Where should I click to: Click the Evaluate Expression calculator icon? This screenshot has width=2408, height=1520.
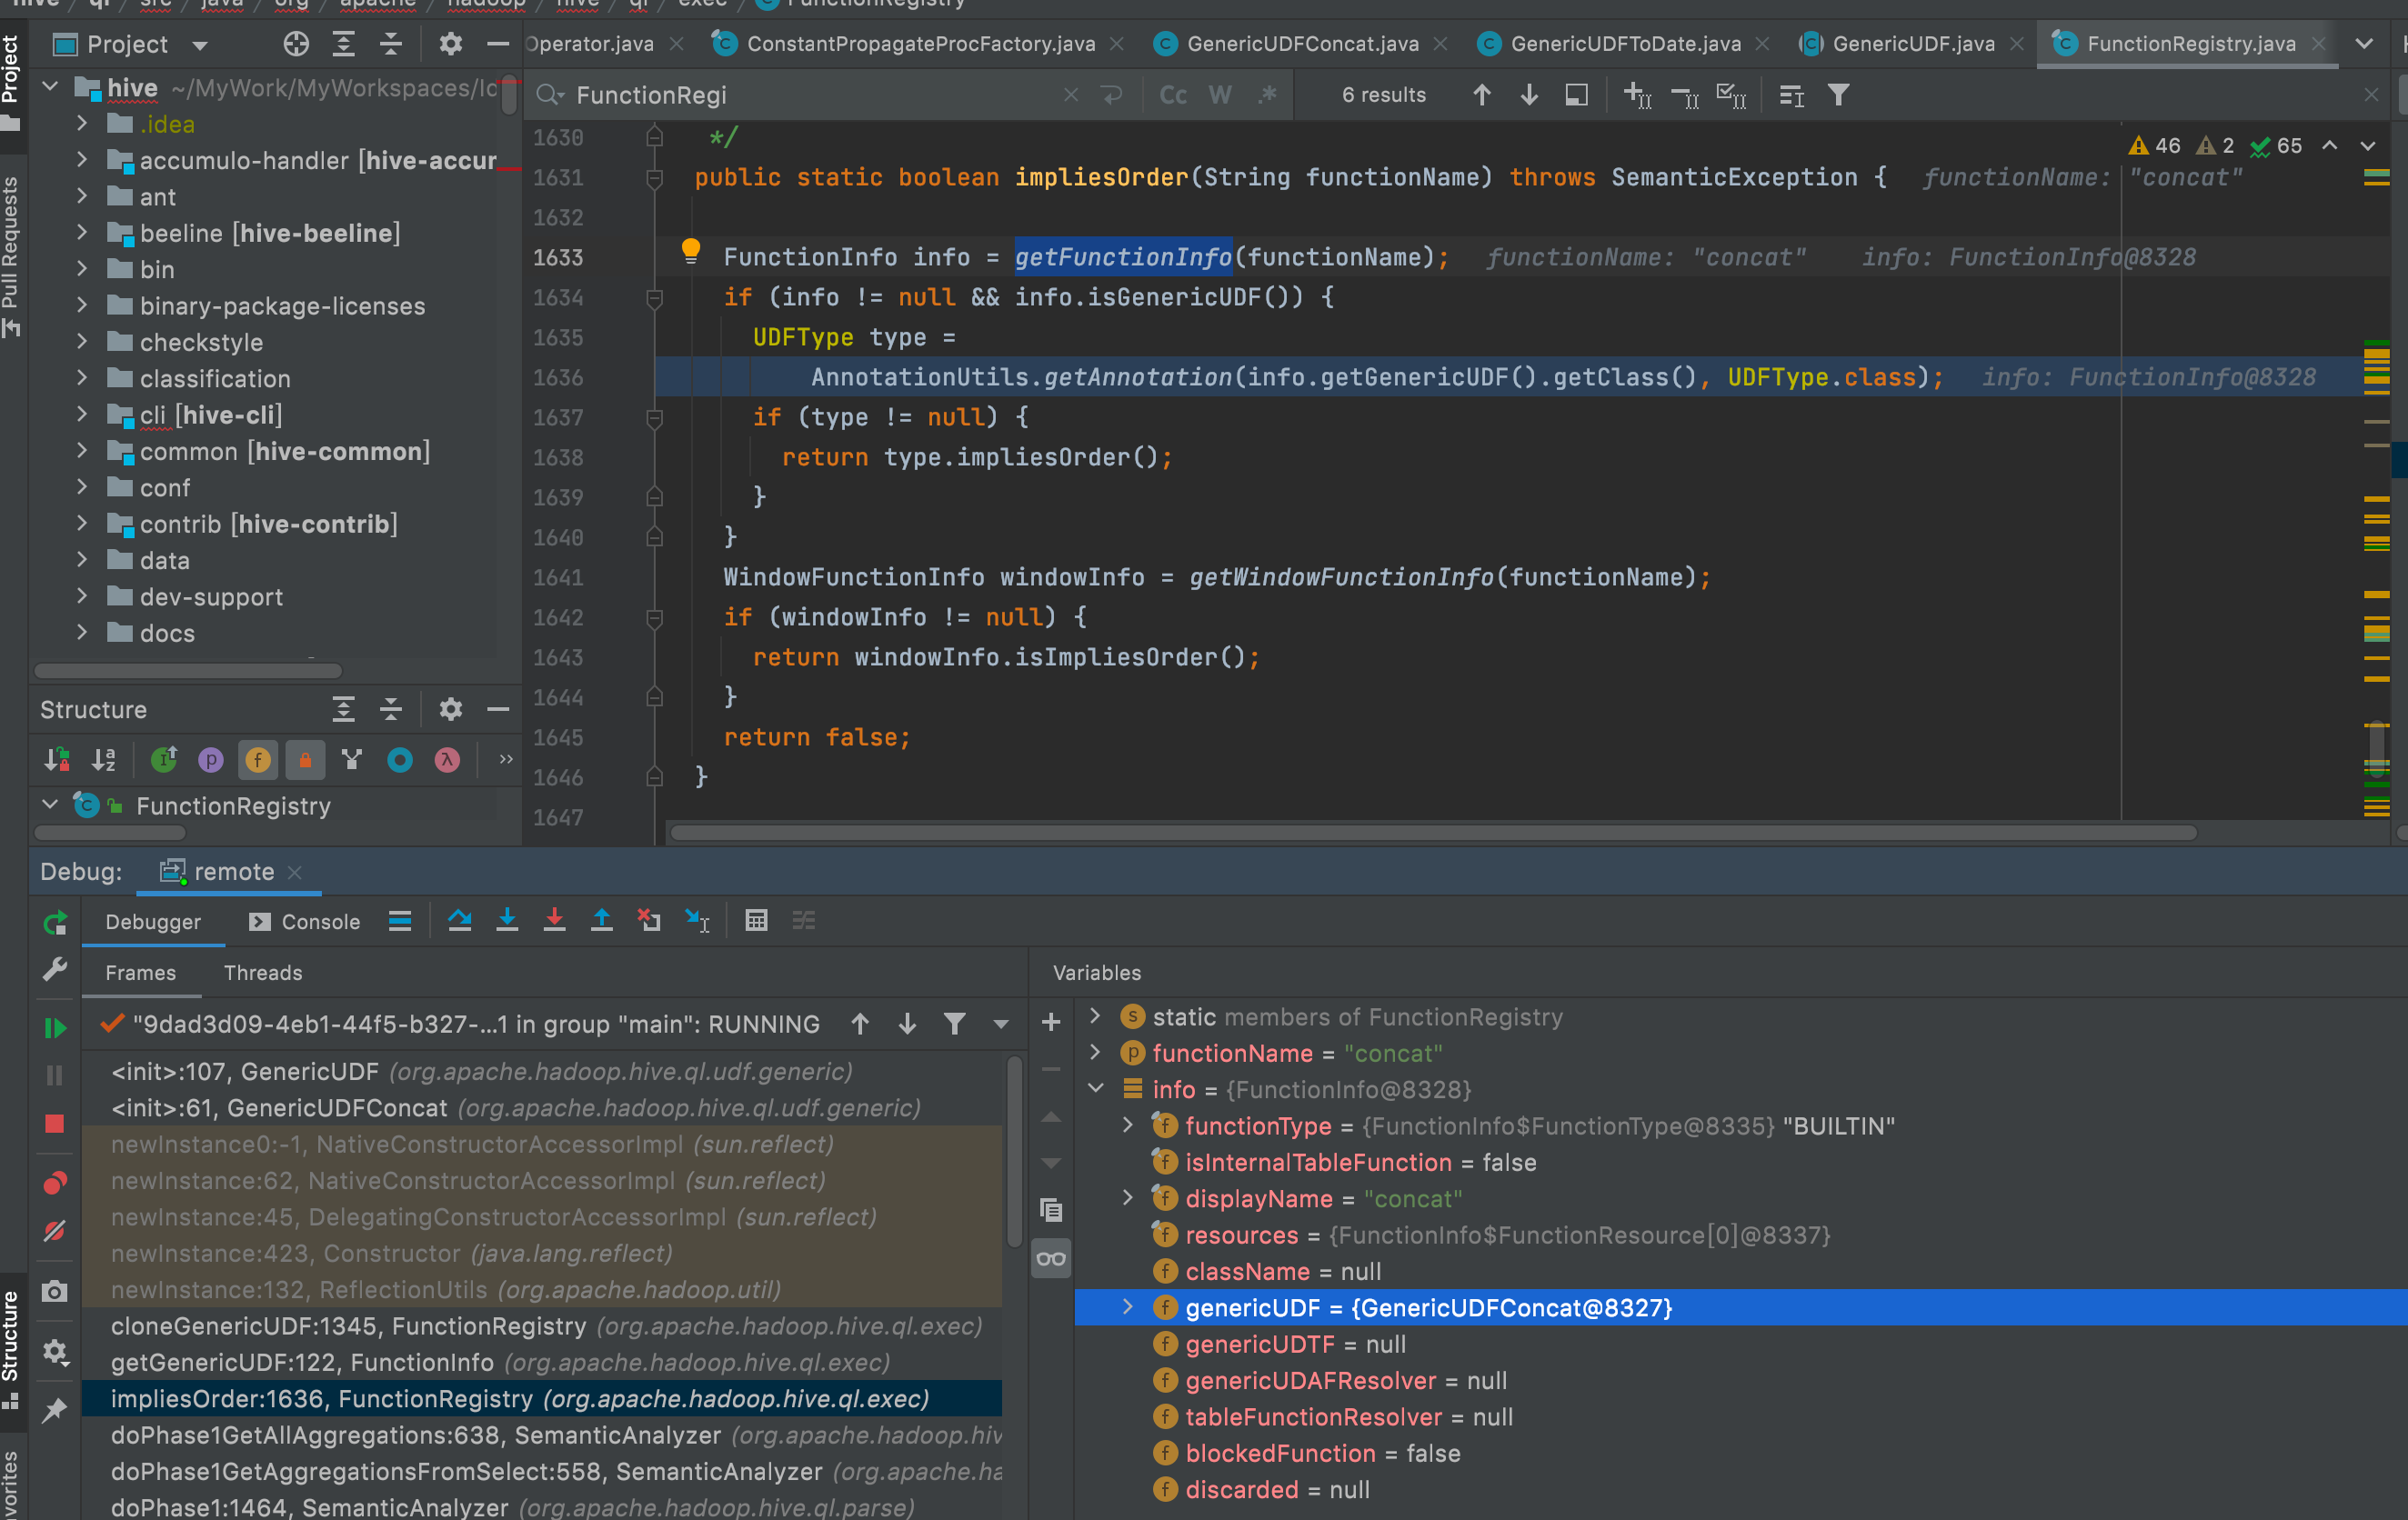click(756, 921)
